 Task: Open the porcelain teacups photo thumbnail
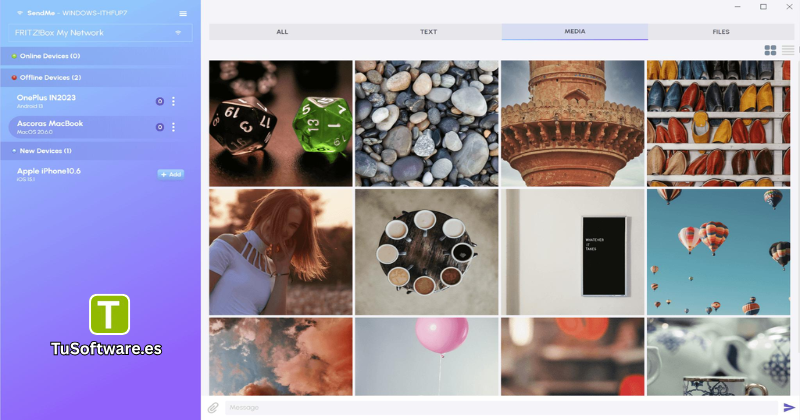click(x=718, y=357)
